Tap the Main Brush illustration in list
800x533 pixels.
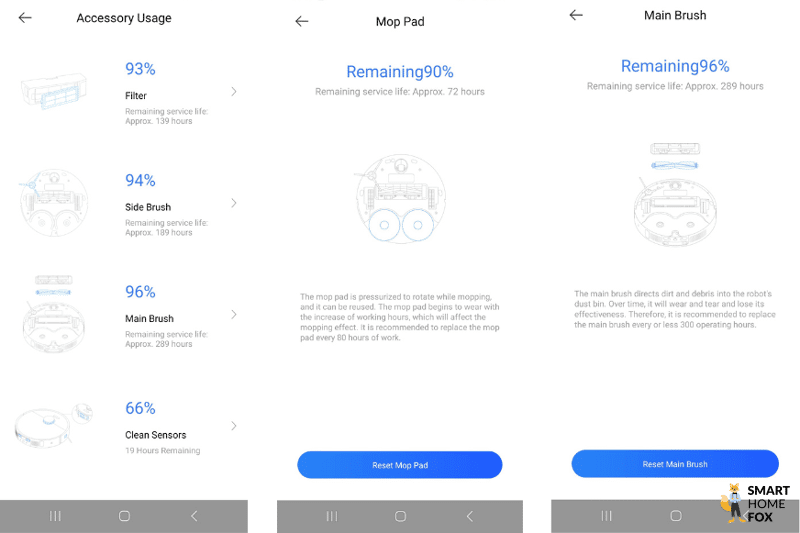click(x=54, y=312)
